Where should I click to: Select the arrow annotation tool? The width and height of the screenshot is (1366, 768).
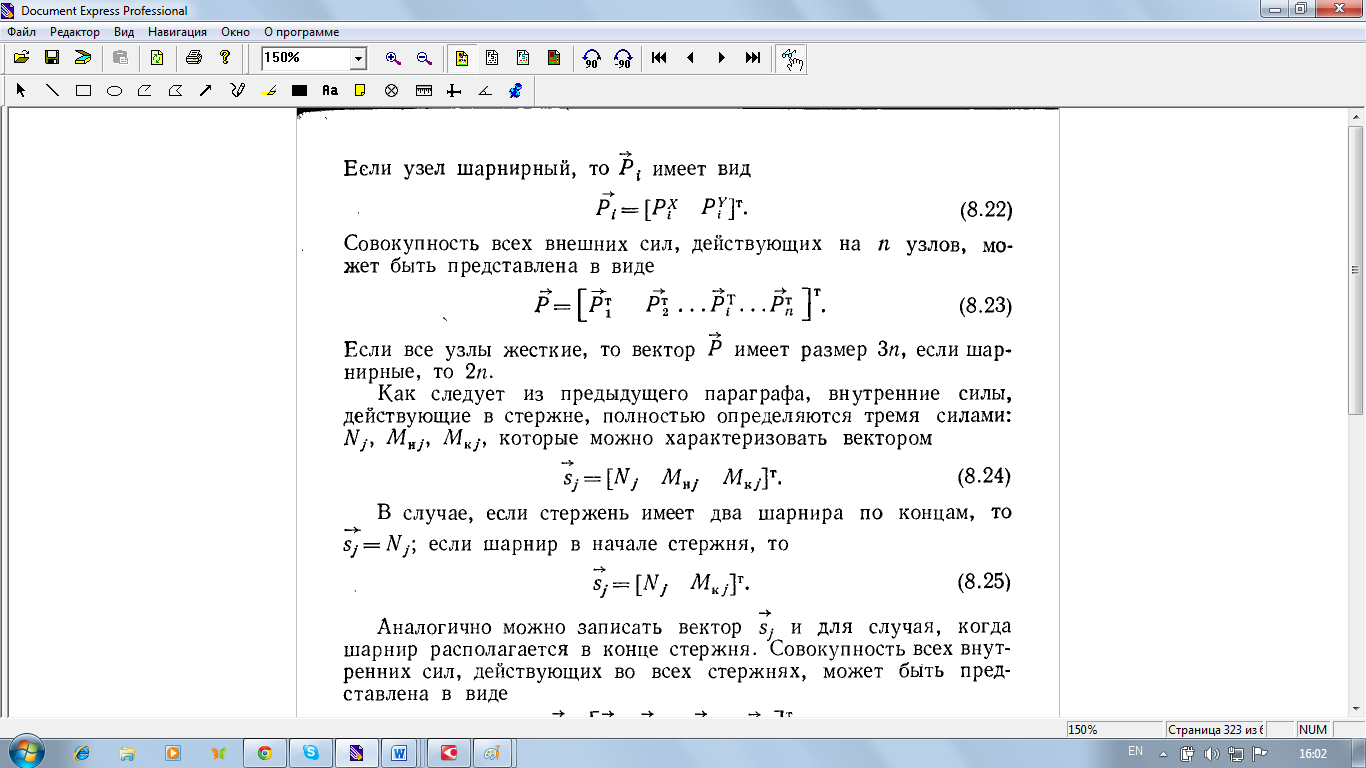coord(206,90)
